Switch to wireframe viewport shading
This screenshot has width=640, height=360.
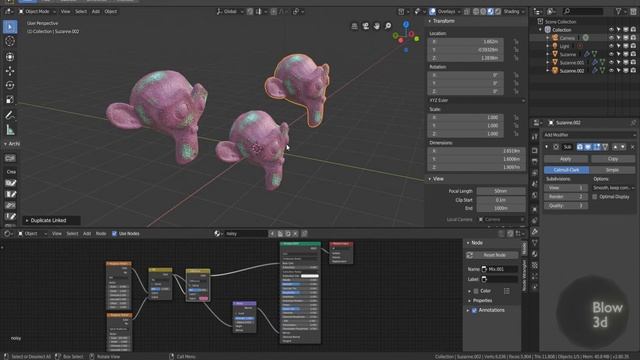(476, 11)
